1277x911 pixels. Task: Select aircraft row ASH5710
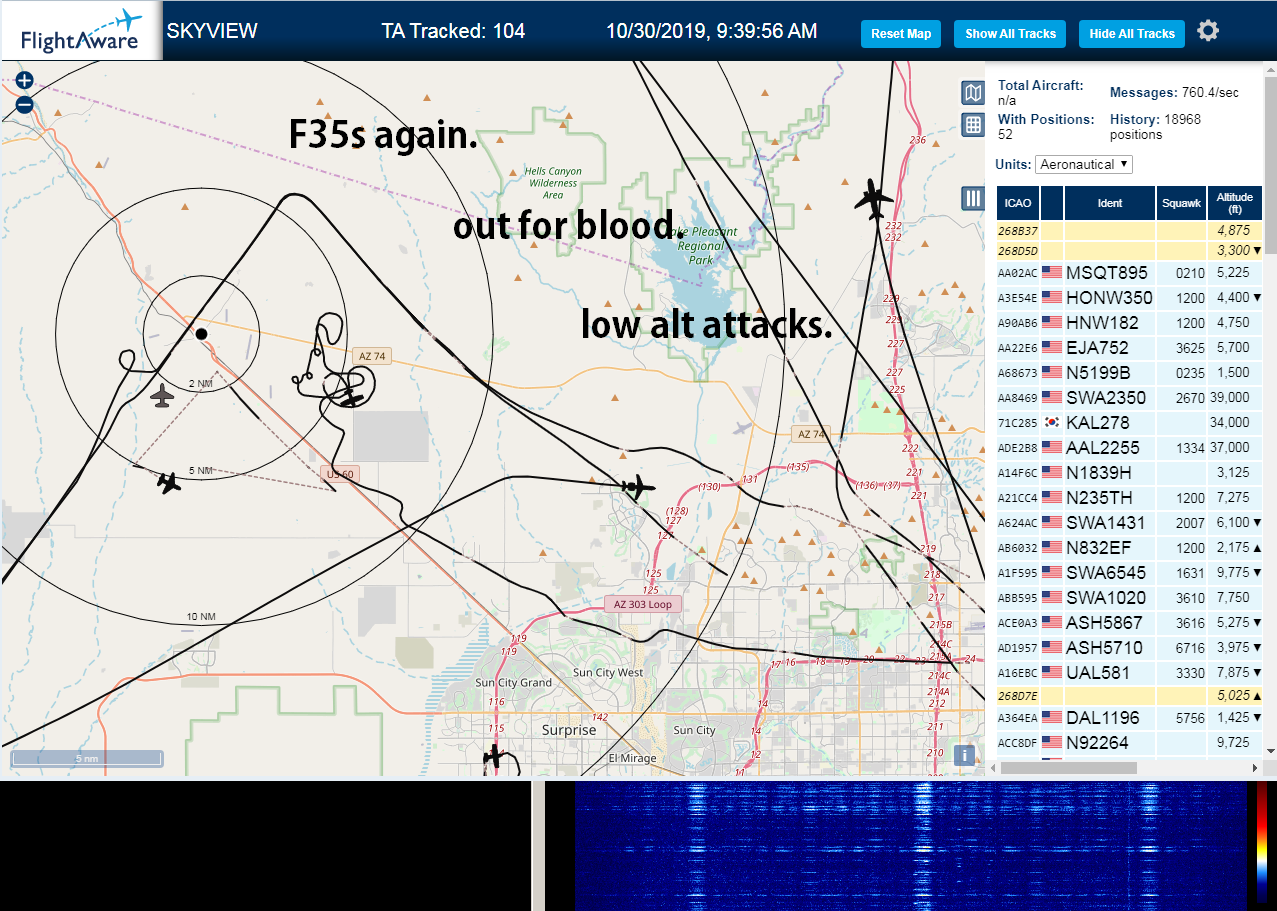(x=1129, y=647)
